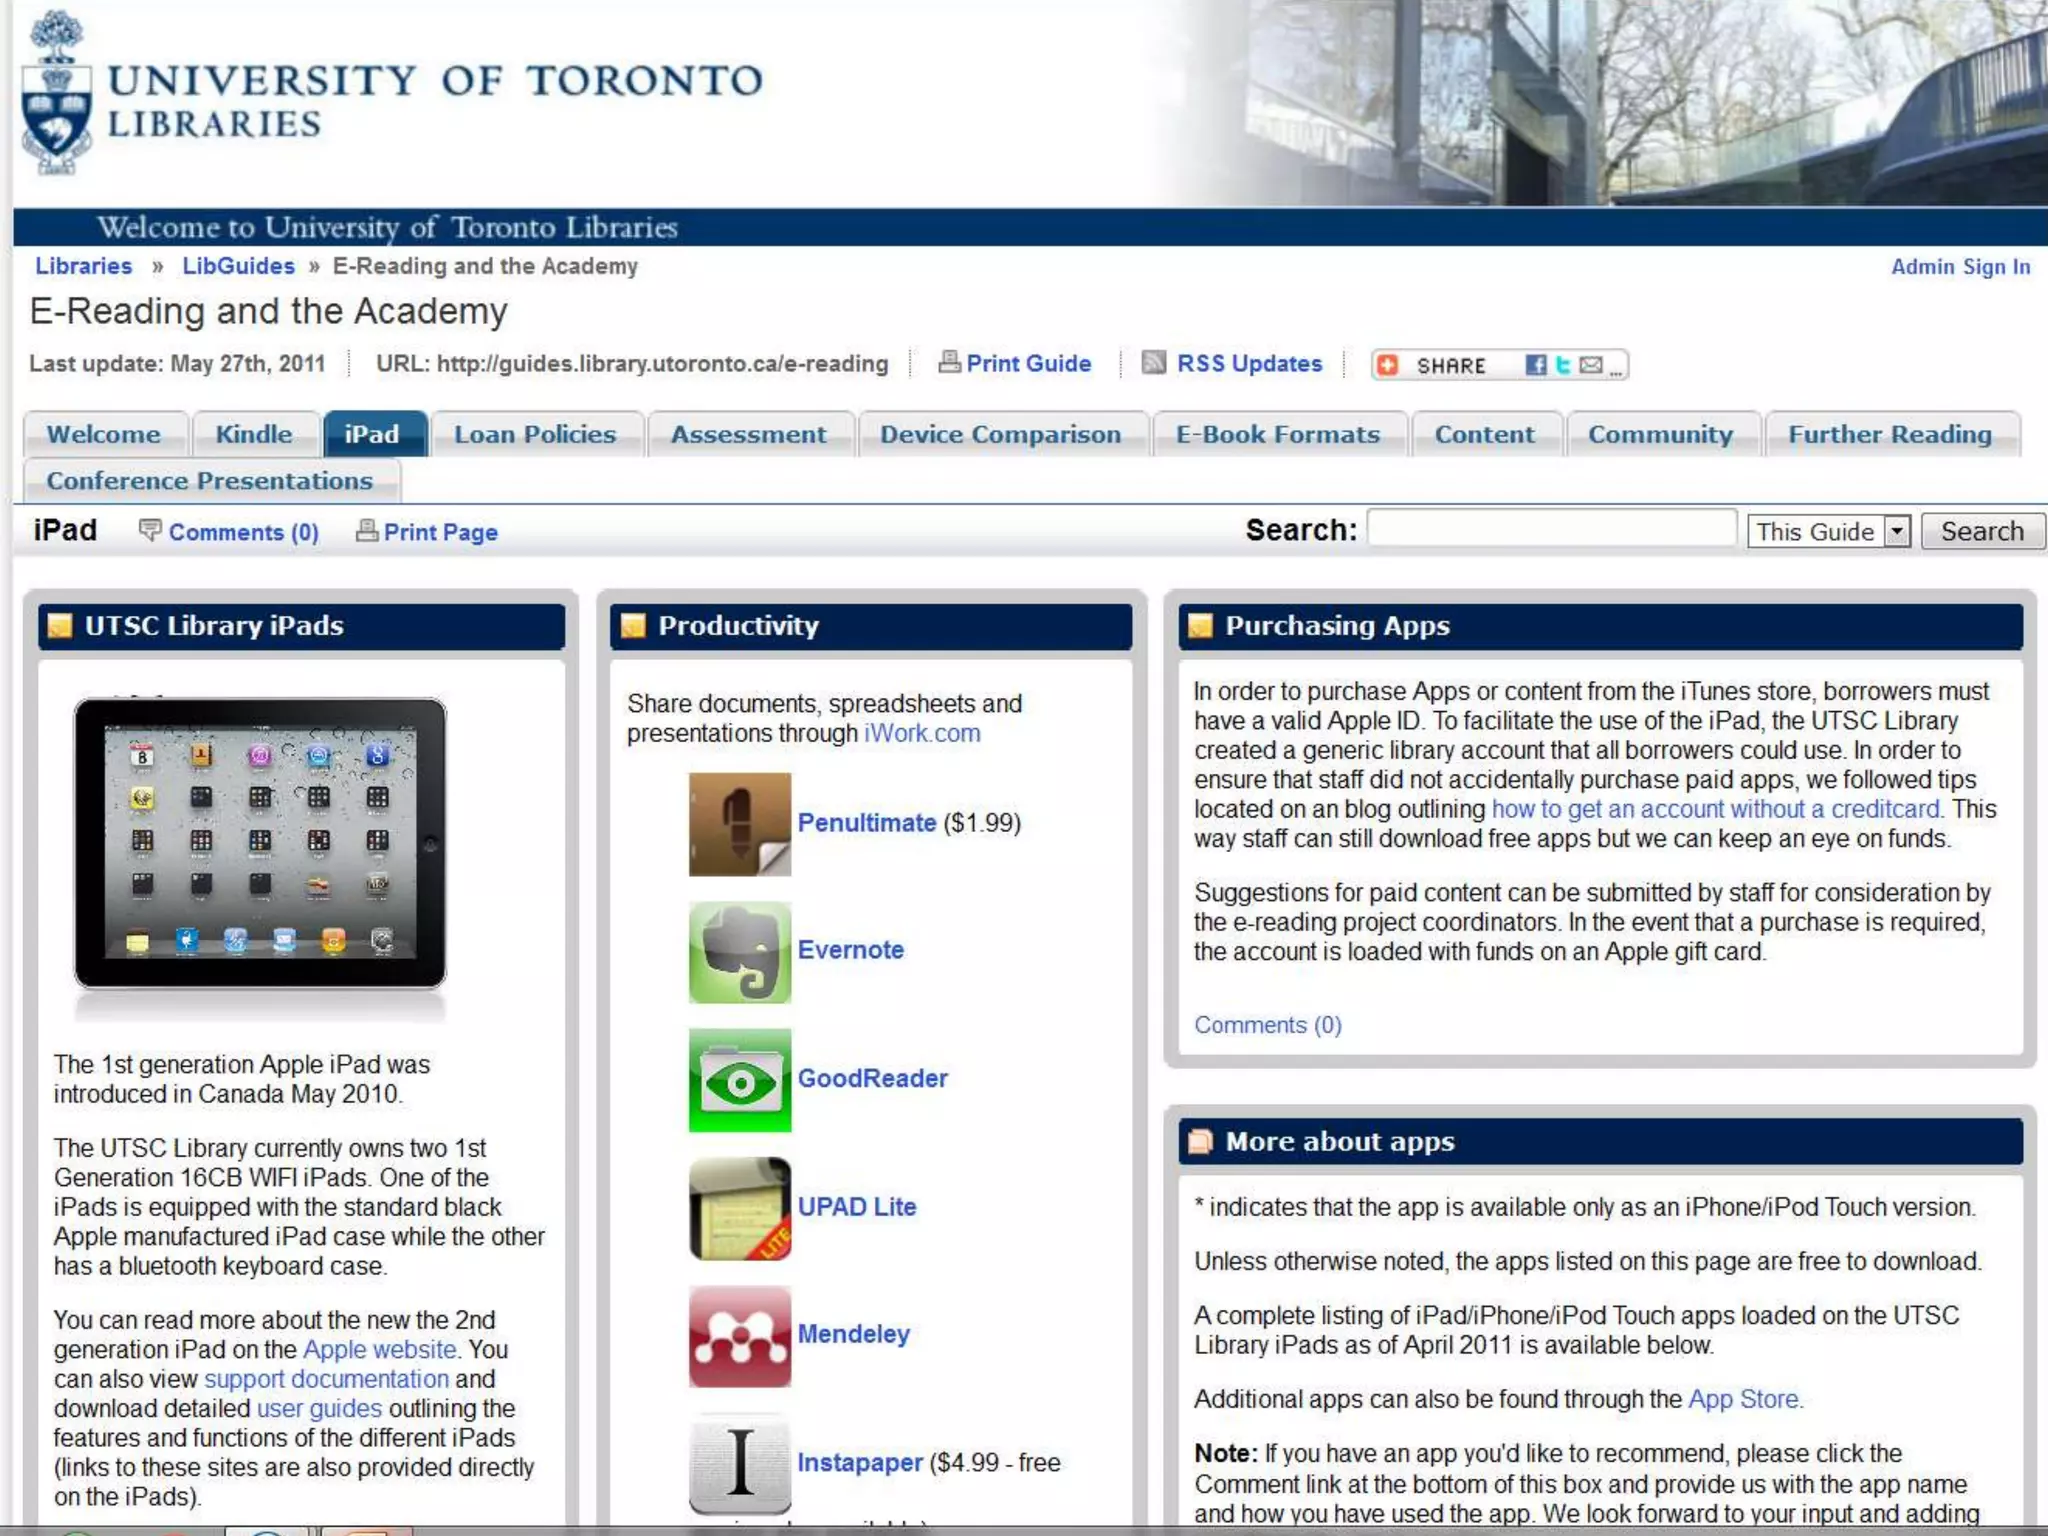Open the Device Comparison tab
2048x1536 pixels.
click(1000, 435)
